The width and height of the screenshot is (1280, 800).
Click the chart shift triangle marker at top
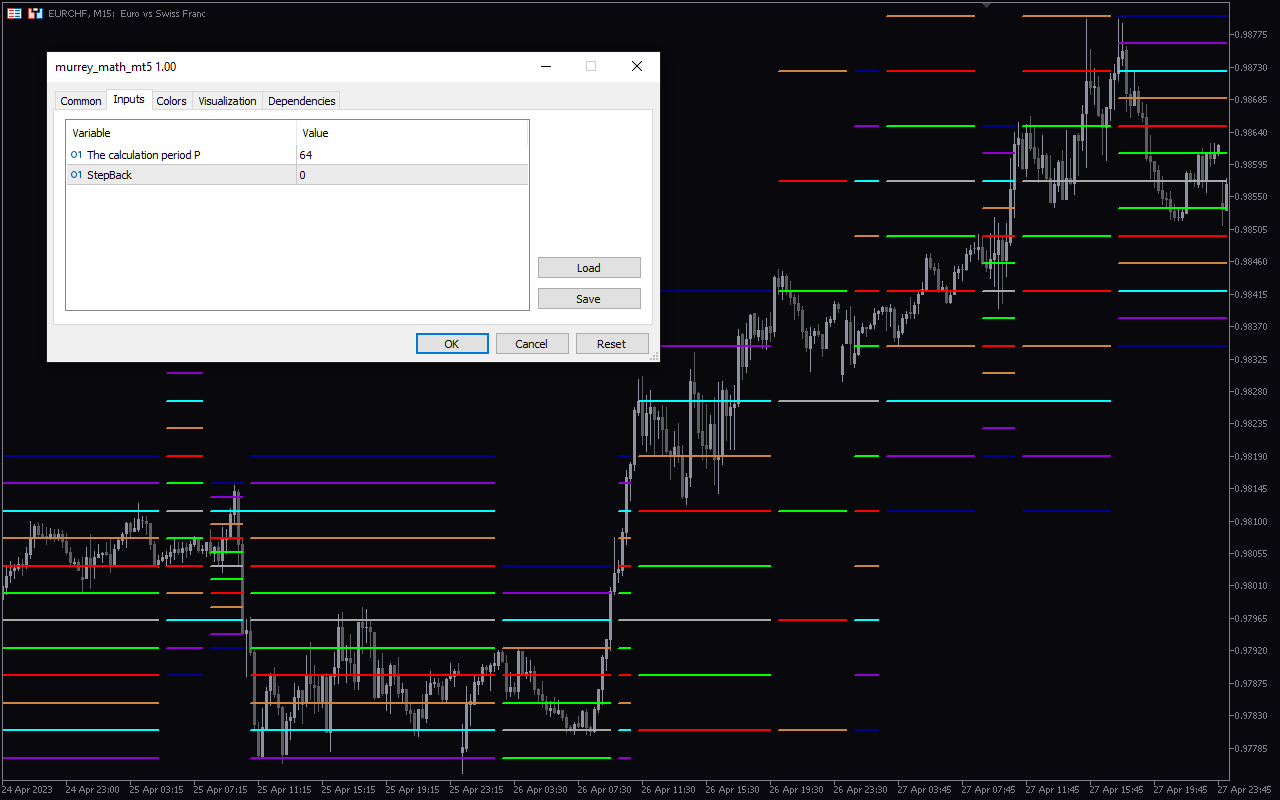(988, 4)
